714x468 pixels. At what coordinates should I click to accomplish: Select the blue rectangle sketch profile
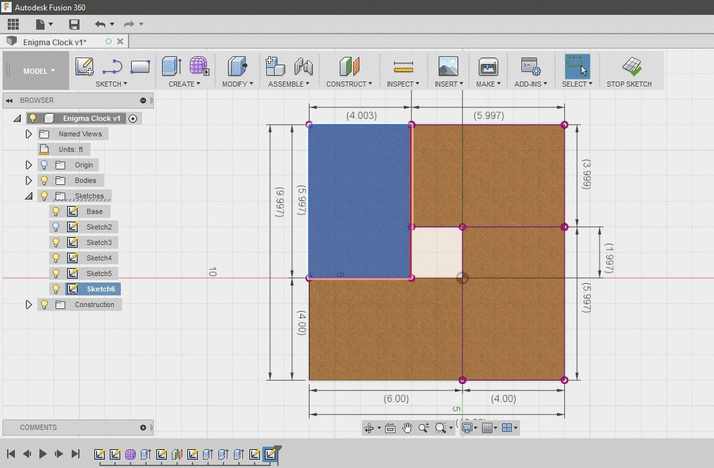359,200
